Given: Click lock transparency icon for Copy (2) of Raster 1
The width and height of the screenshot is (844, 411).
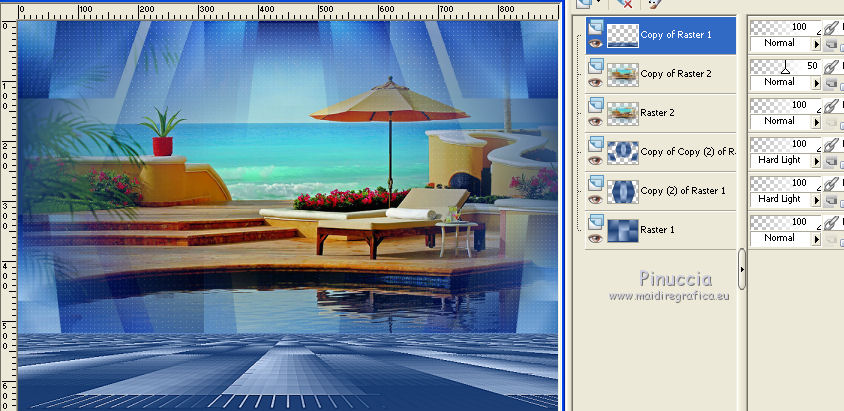Looking at the screenshot, I should (x=831, y=201).
